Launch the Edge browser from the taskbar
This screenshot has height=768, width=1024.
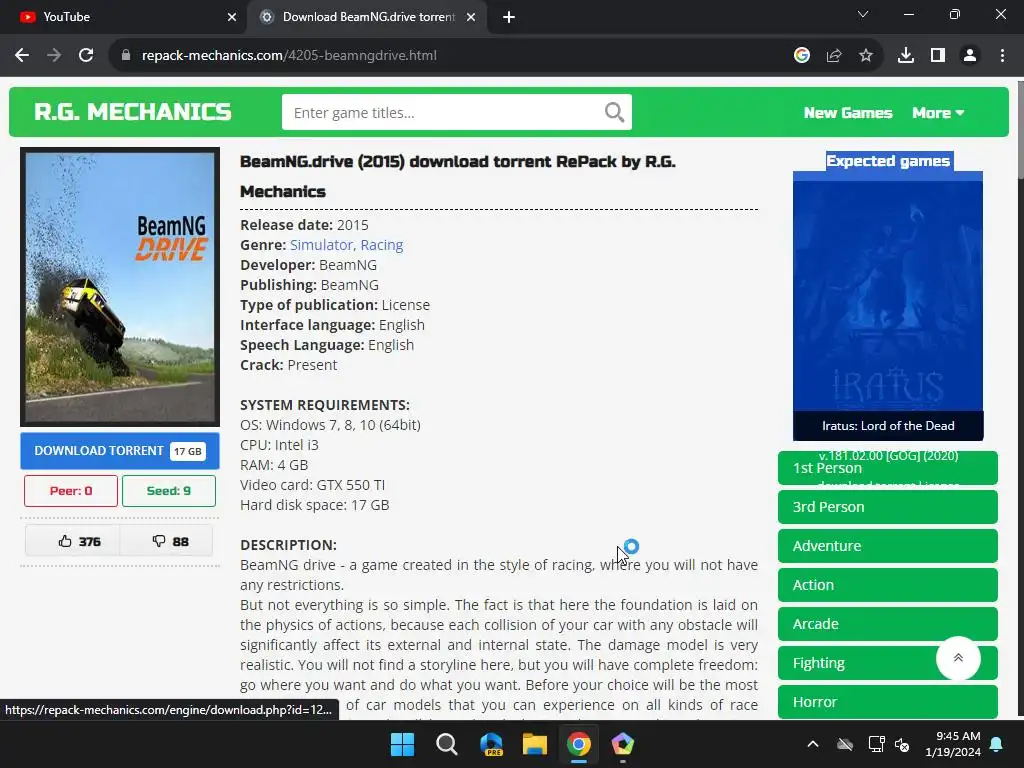click(491, 744)
